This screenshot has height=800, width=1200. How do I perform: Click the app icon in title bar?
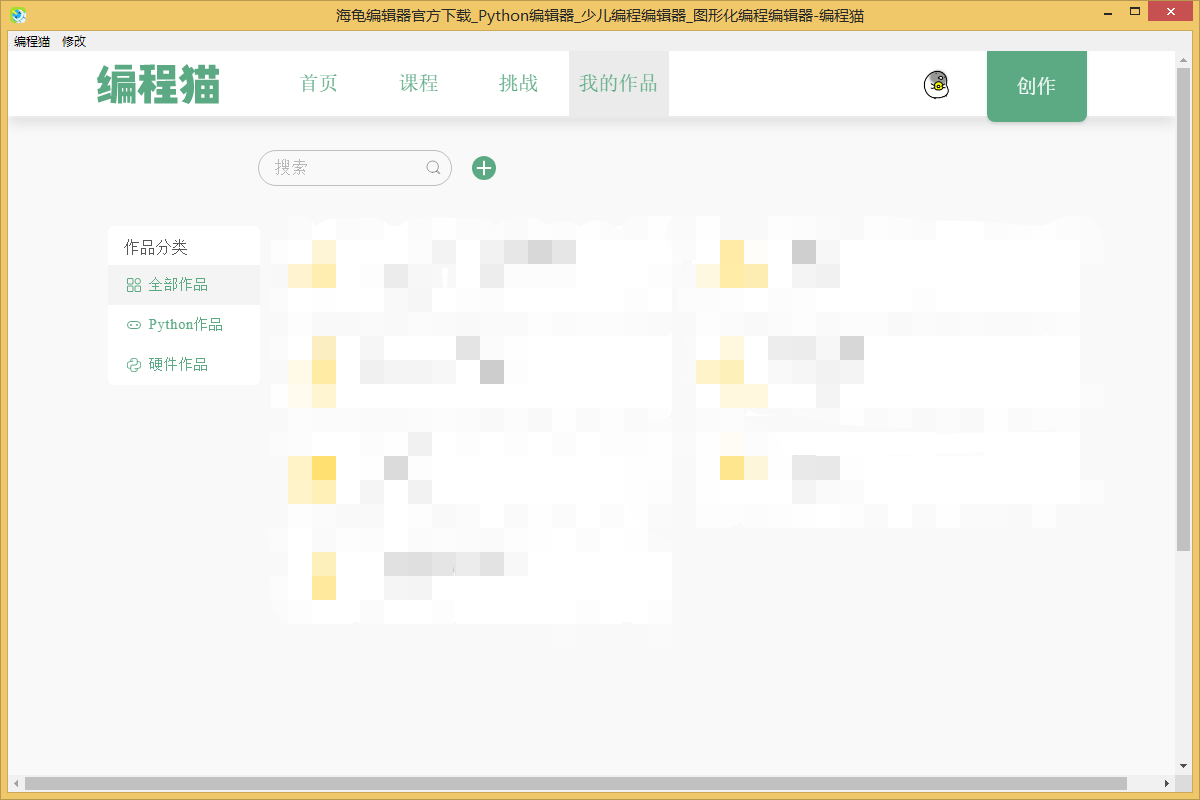pyautogui.click(x=18, y=15)
